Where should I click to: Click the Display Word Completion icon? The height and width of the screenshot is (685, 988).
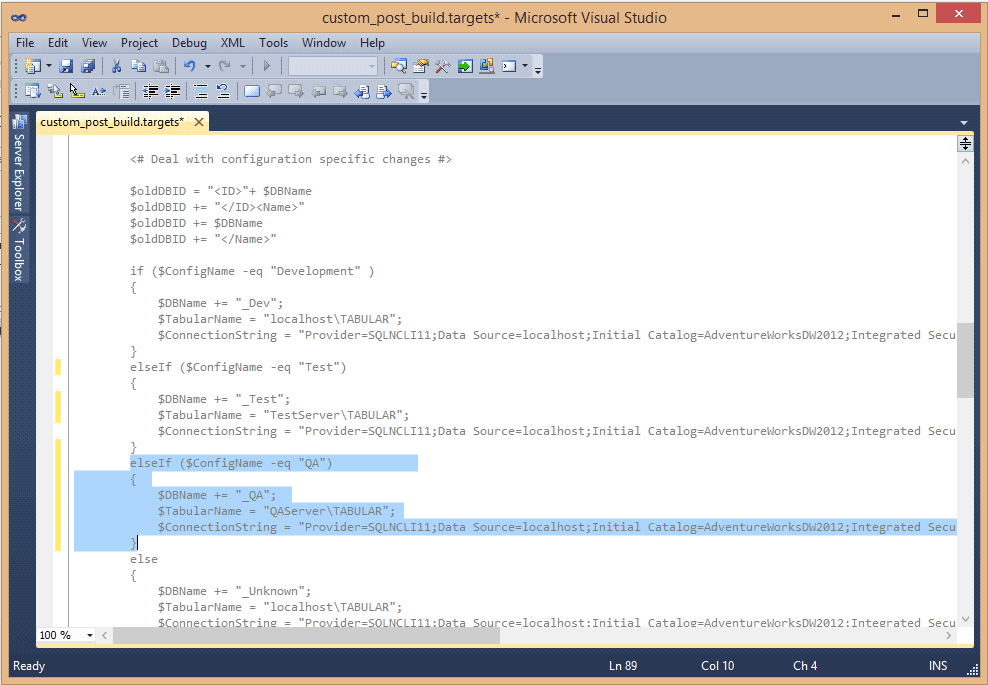coord(99,91)
